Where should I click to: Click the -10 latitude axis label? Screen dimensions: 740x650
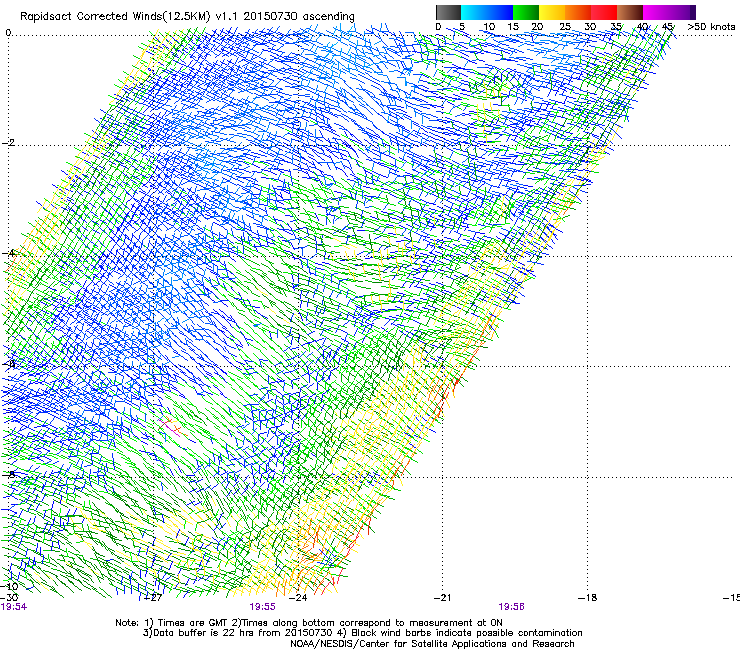click(10, 587)
